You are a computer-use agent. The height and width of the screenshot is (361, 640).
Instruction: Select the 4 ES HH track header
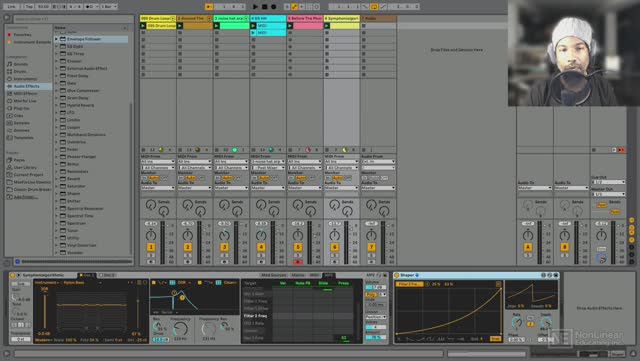click(268, 18)
